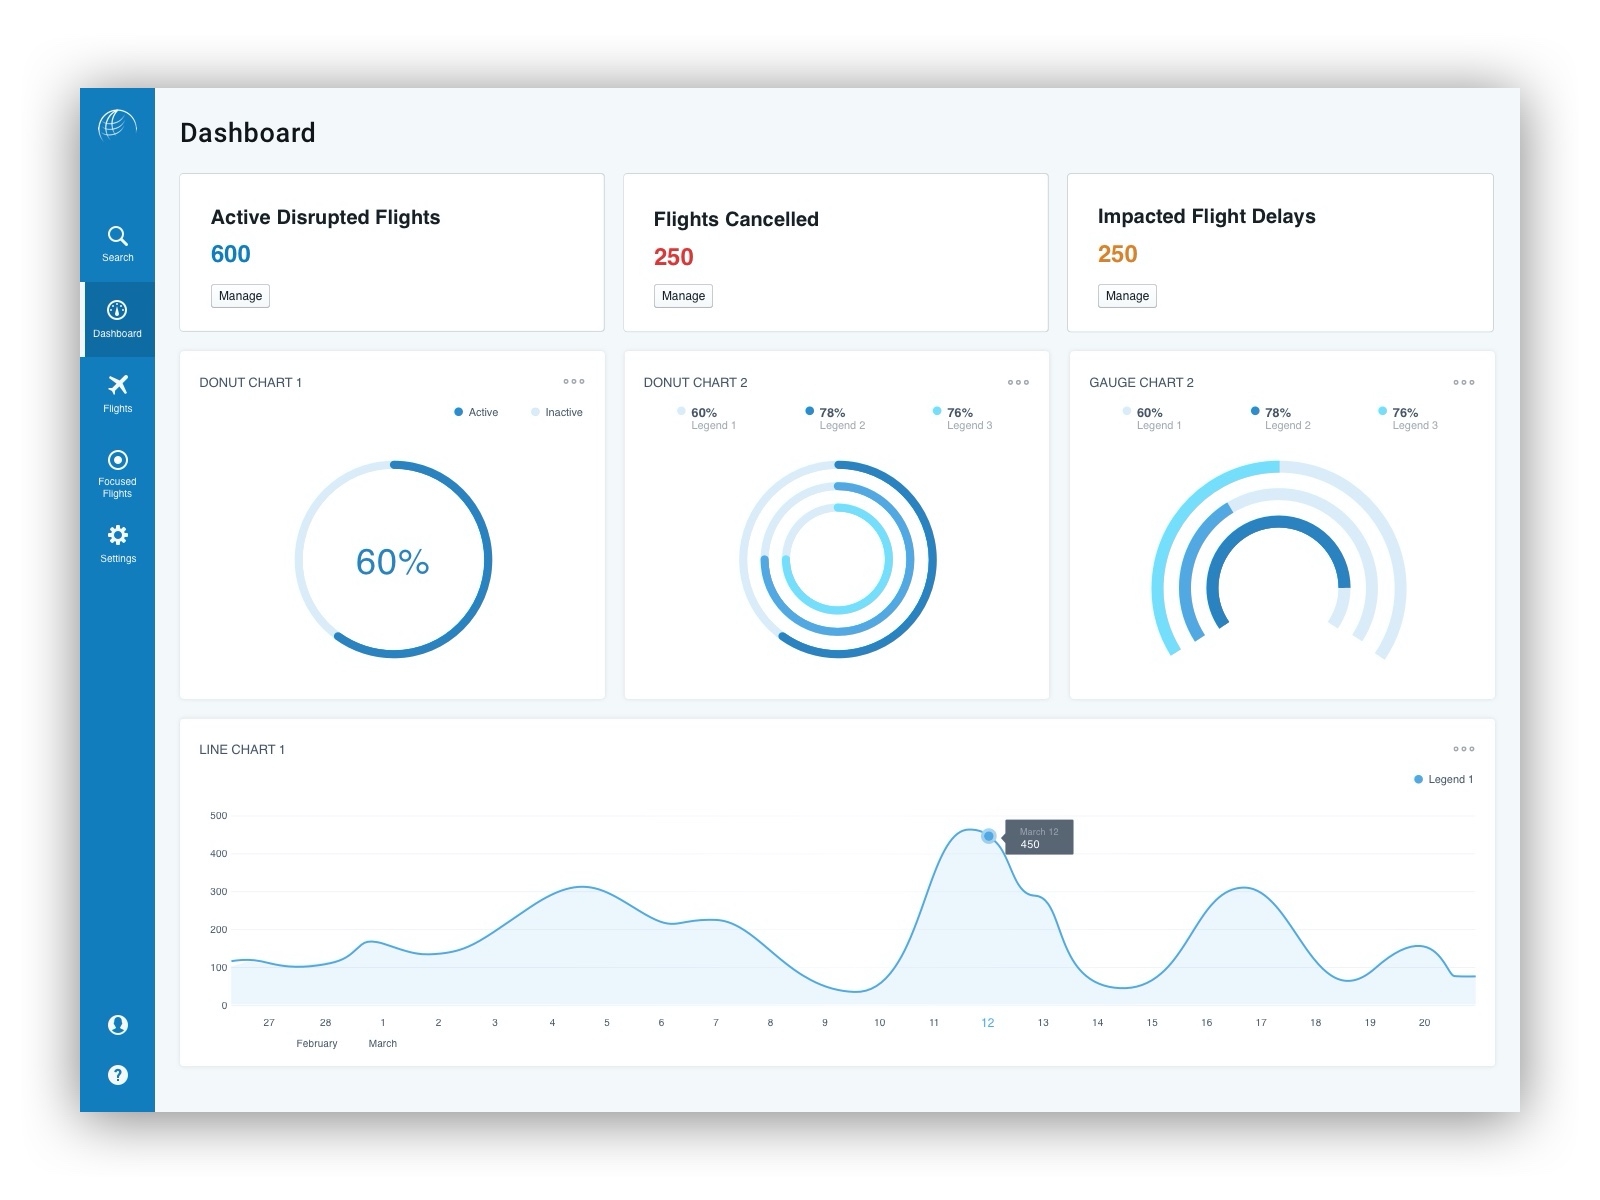Click the 'DONUT CHART 1' title
Image resolution: width=1600 pixels, height=1200 pixels.
pos(251,382)
